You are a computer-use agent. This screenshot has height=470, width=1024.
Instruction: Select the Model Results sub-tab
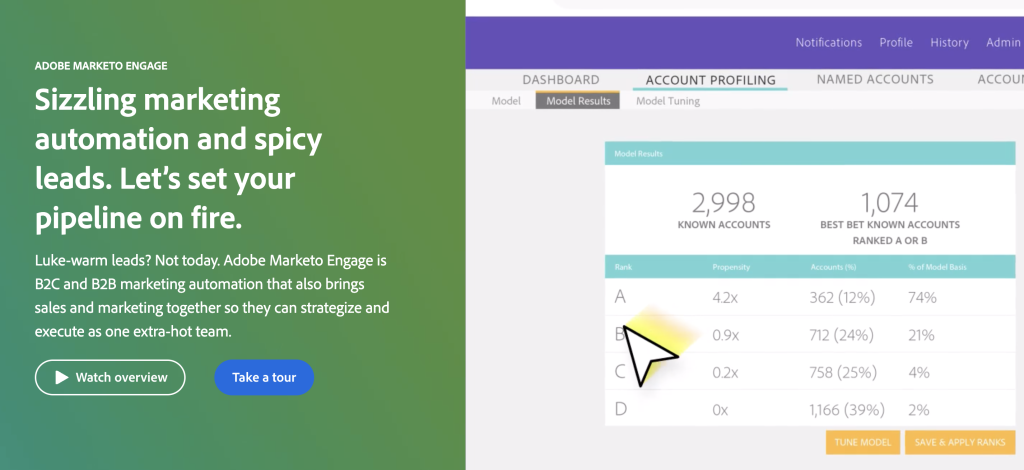[x=578, y=101]
